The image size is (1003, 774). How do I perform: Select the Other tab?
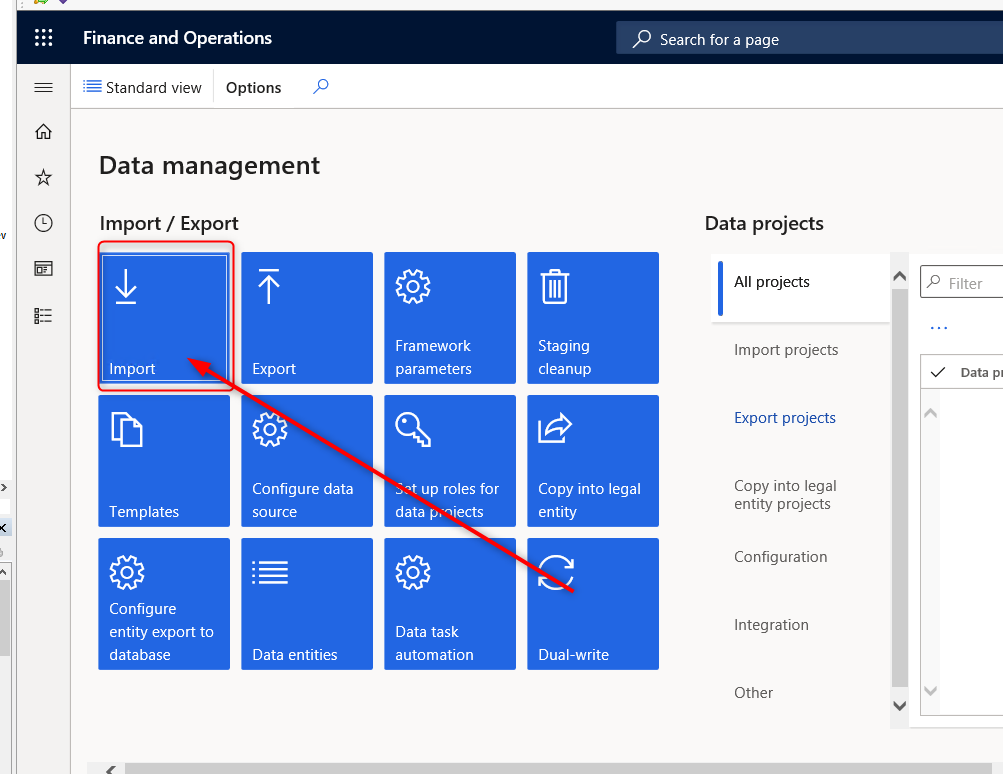(753, 693)
